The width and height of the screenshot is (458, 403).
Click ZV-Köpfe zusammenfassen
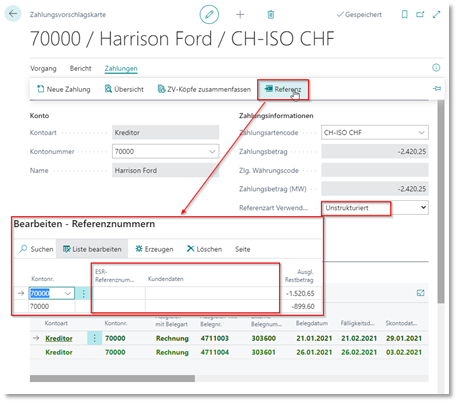[204, 89]
